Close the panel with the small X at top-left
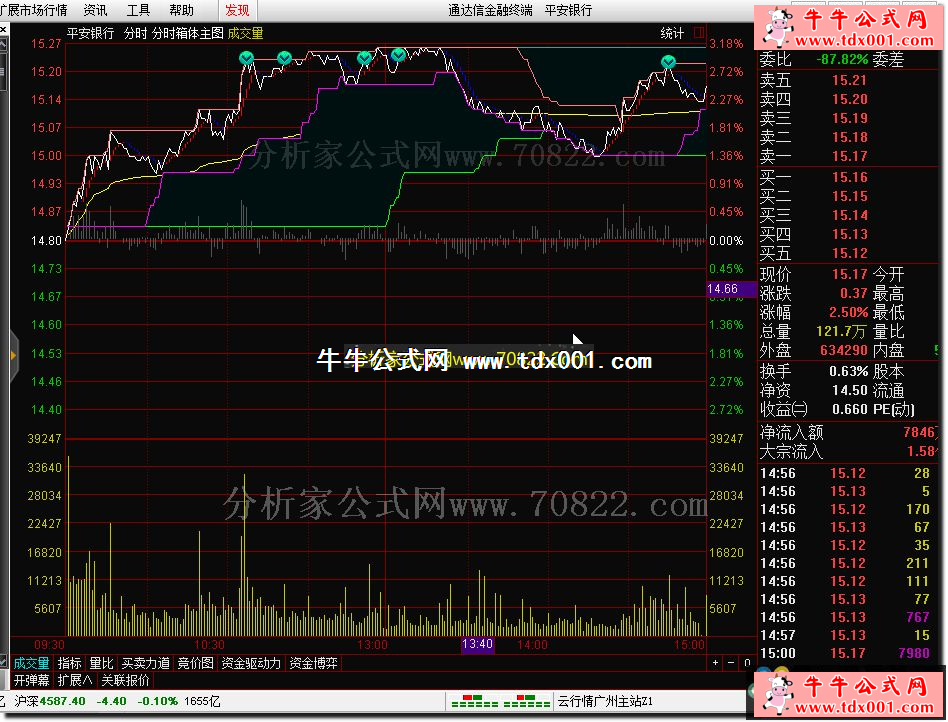The width and height of the screenshot is (948, 722). click(4, 28)
